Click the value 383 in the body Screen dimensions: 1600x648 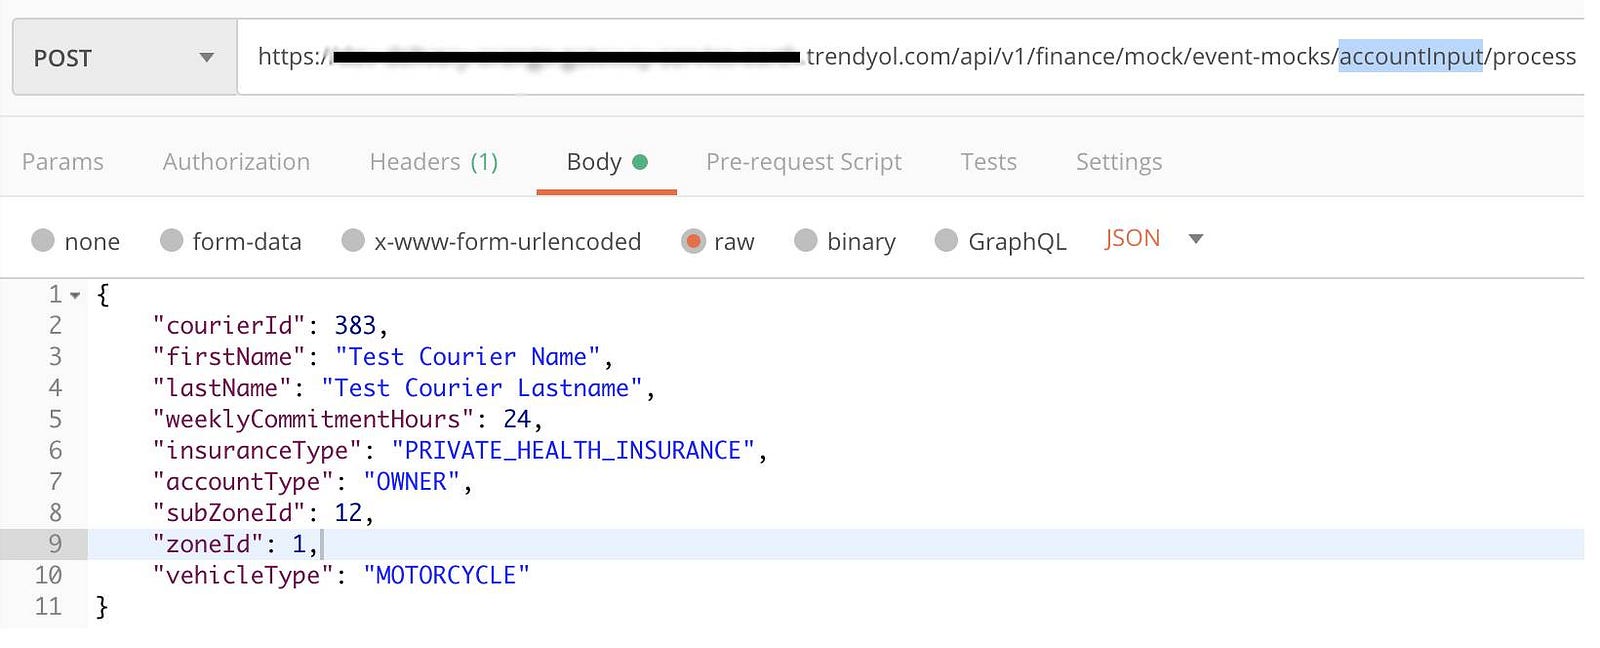tap(355, 326)
